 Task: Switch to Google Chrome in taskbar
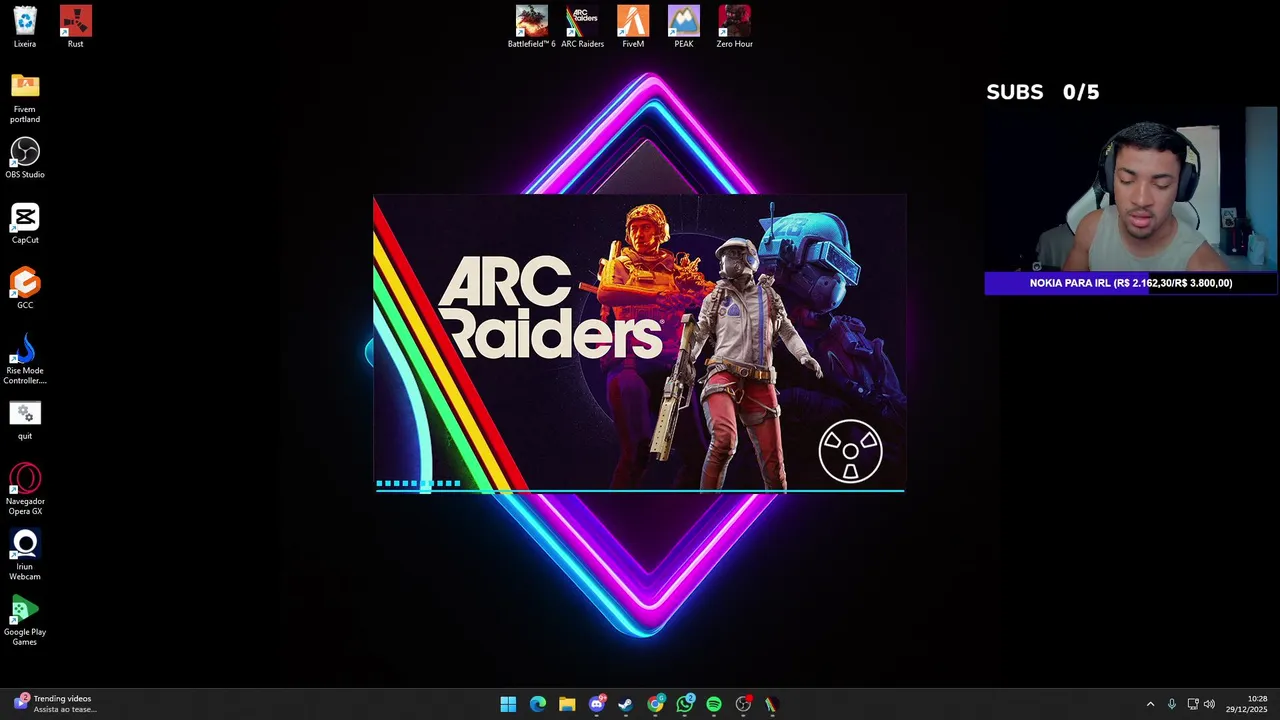pos(655,704)
